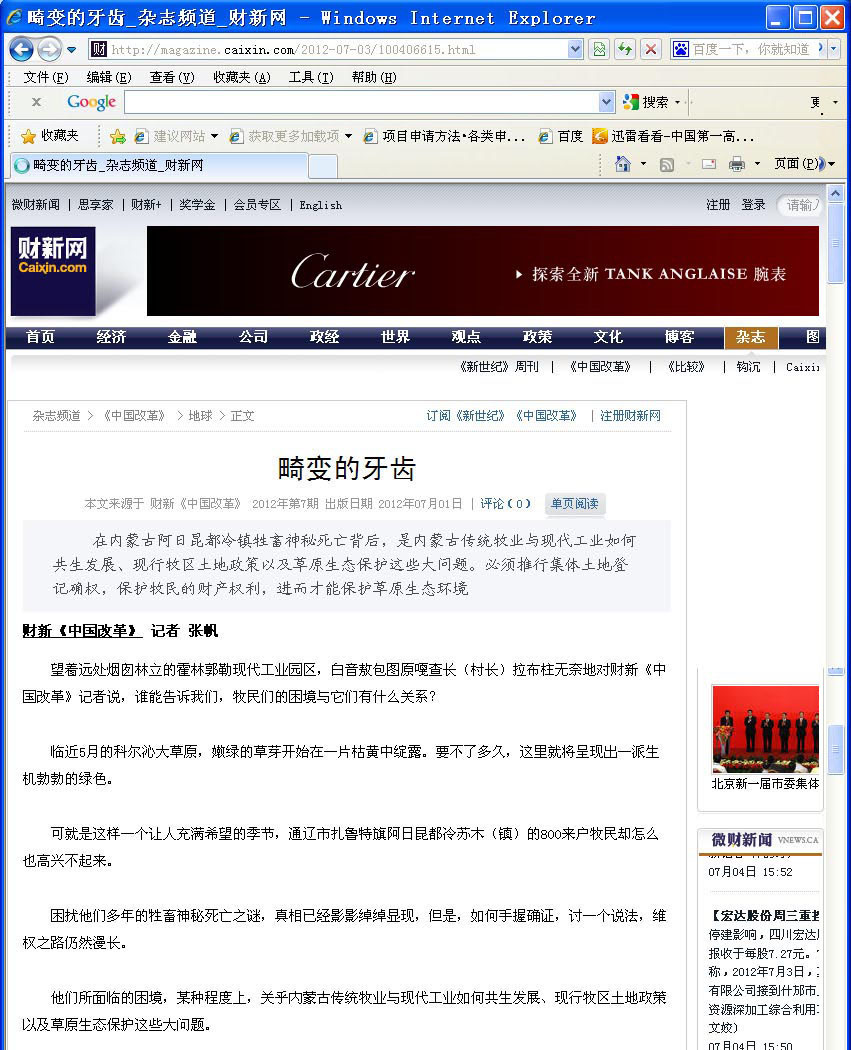Viewport: 851px width, 1050px height.
Task: Select the 畸变的牙齿_杂志频道_财新网 tab
Action: pyautogui.click(x=159, y=165)
